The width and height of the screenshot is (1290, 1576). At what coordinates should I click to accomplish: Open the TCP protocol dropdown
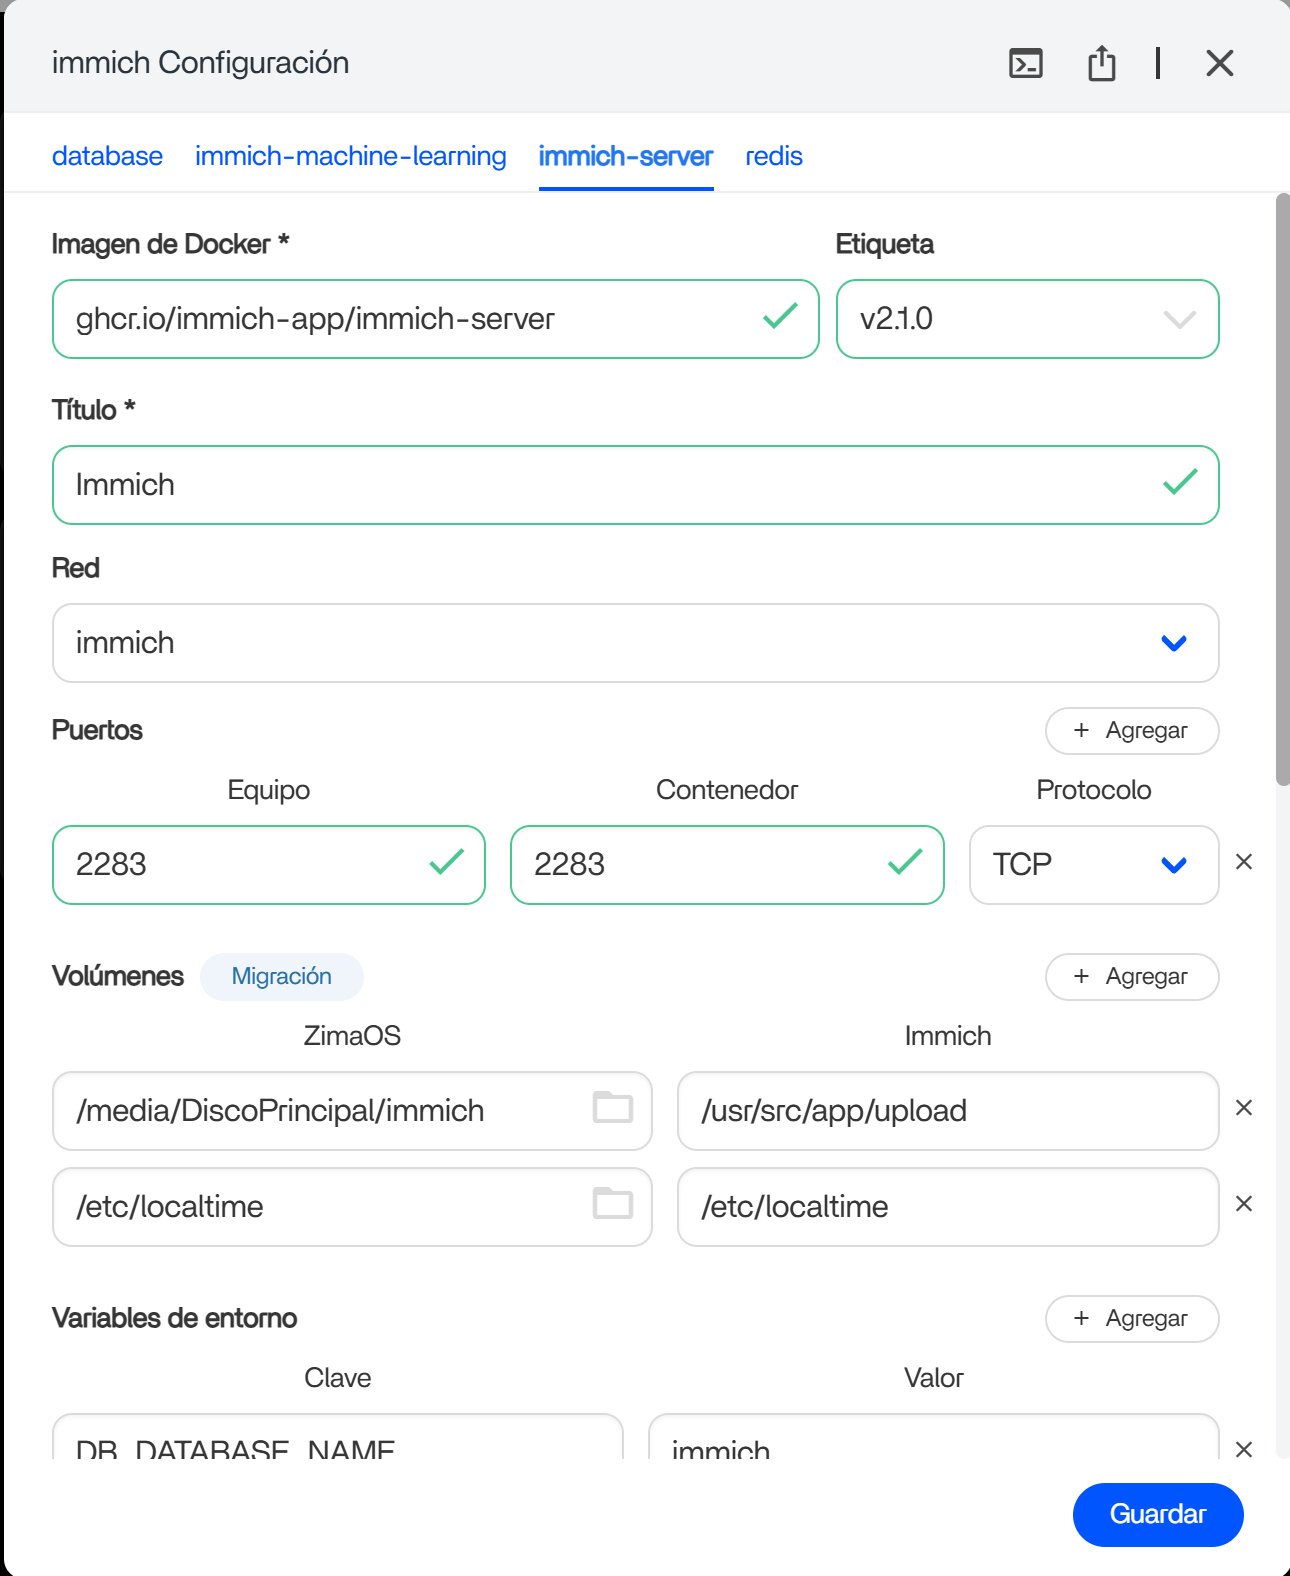(x=1173, y=865)
